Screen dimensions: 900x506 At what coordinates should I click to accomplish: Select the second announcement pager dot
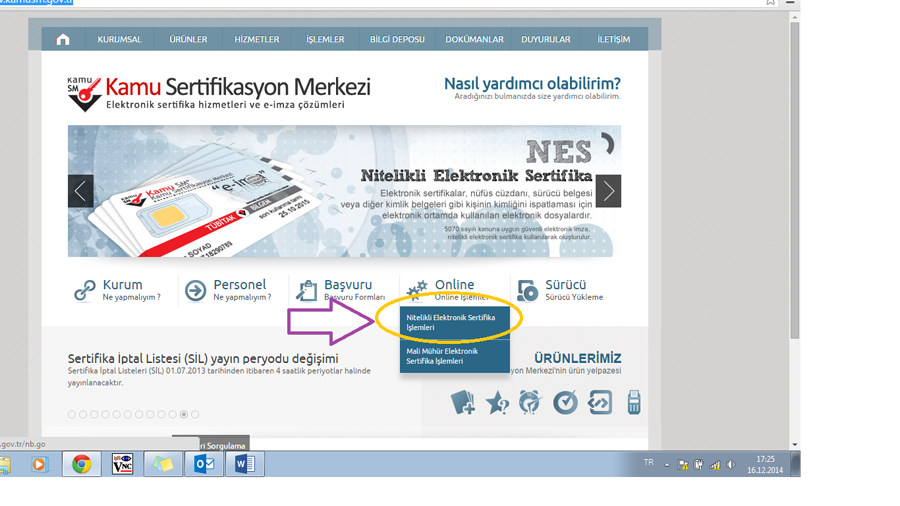point(83,414)
